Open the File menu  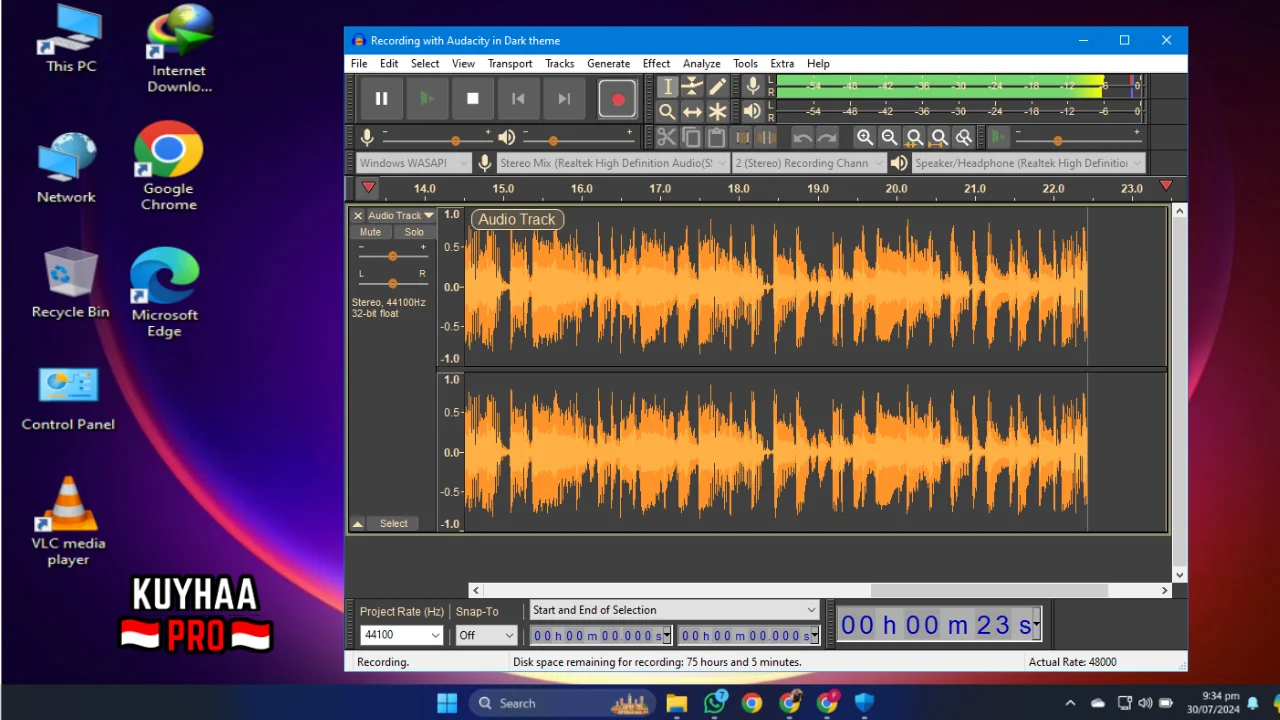(359, 63)
